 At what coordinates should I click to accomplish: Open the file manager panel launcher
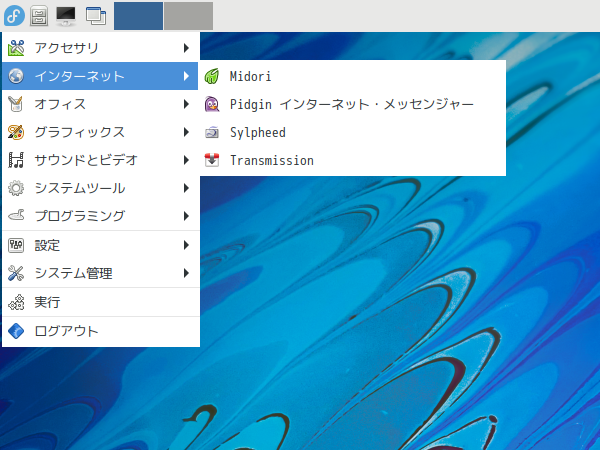(39, 16)
